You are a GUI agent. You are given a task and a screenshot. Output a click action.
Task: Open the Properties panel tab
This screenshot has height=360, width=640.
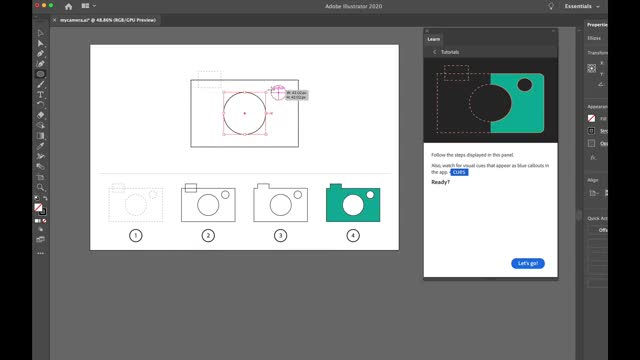click(597, 25)
